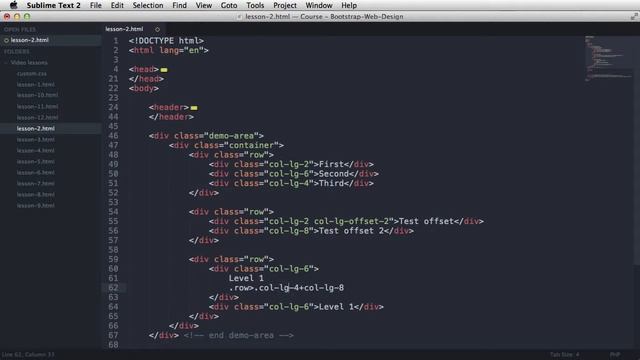Click the word First on line 49
Image resolution: width=640 pixels, height=360 pixels.
point(331,164)
